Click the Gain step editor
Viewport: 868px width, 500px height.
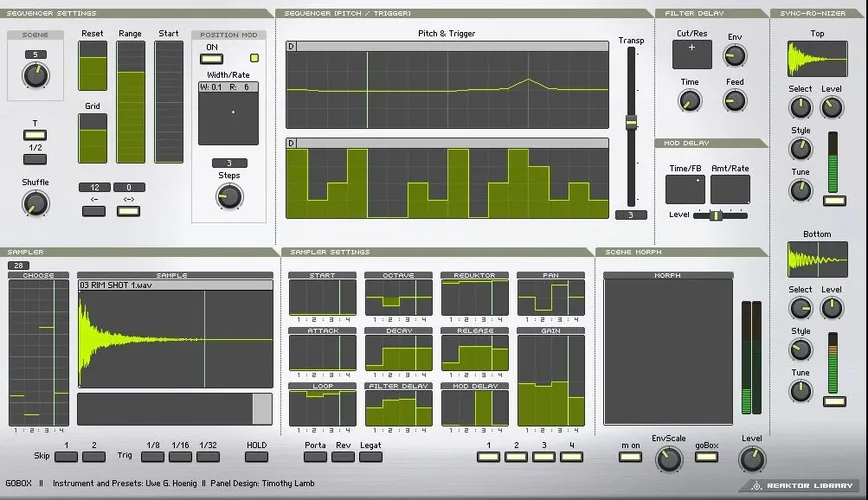pos(550,380)
